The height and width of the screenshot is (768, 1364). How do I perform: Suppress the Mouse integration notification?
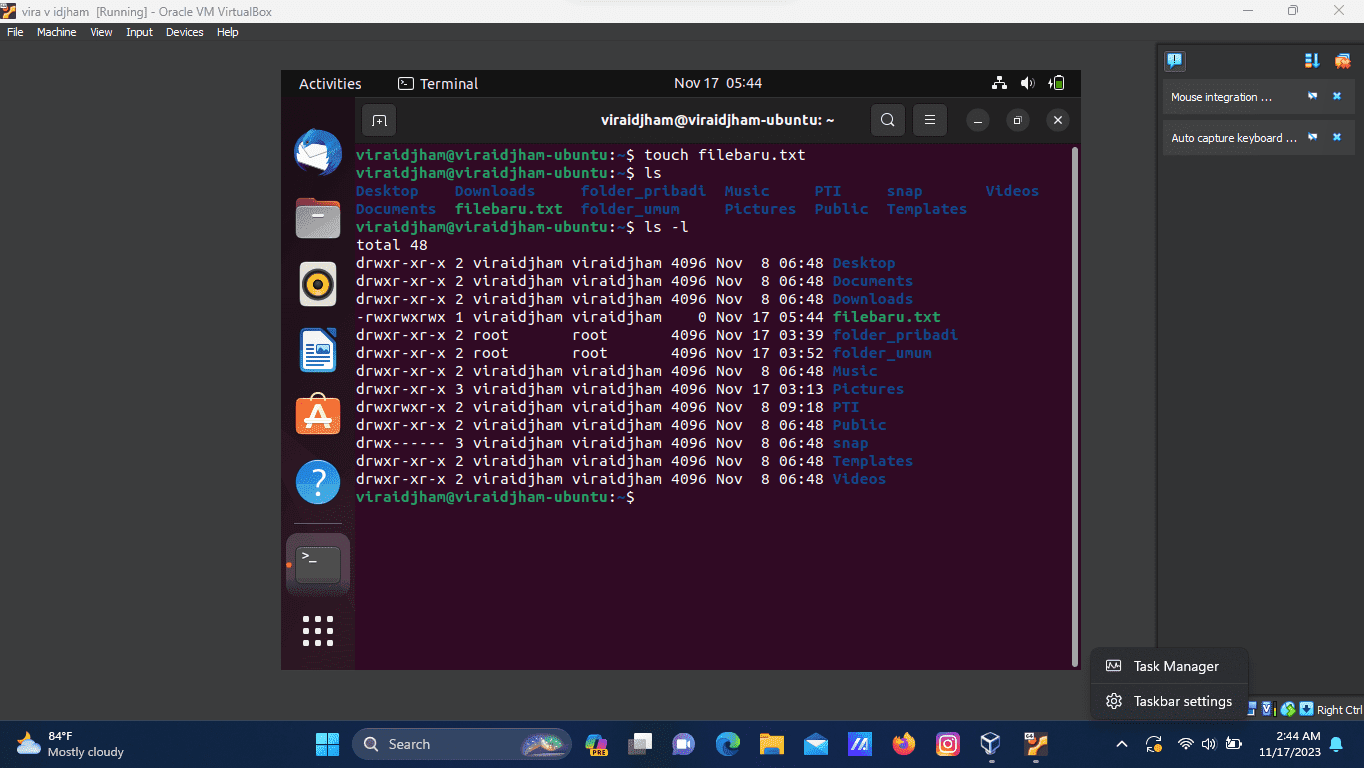[x=1313, y=97]
